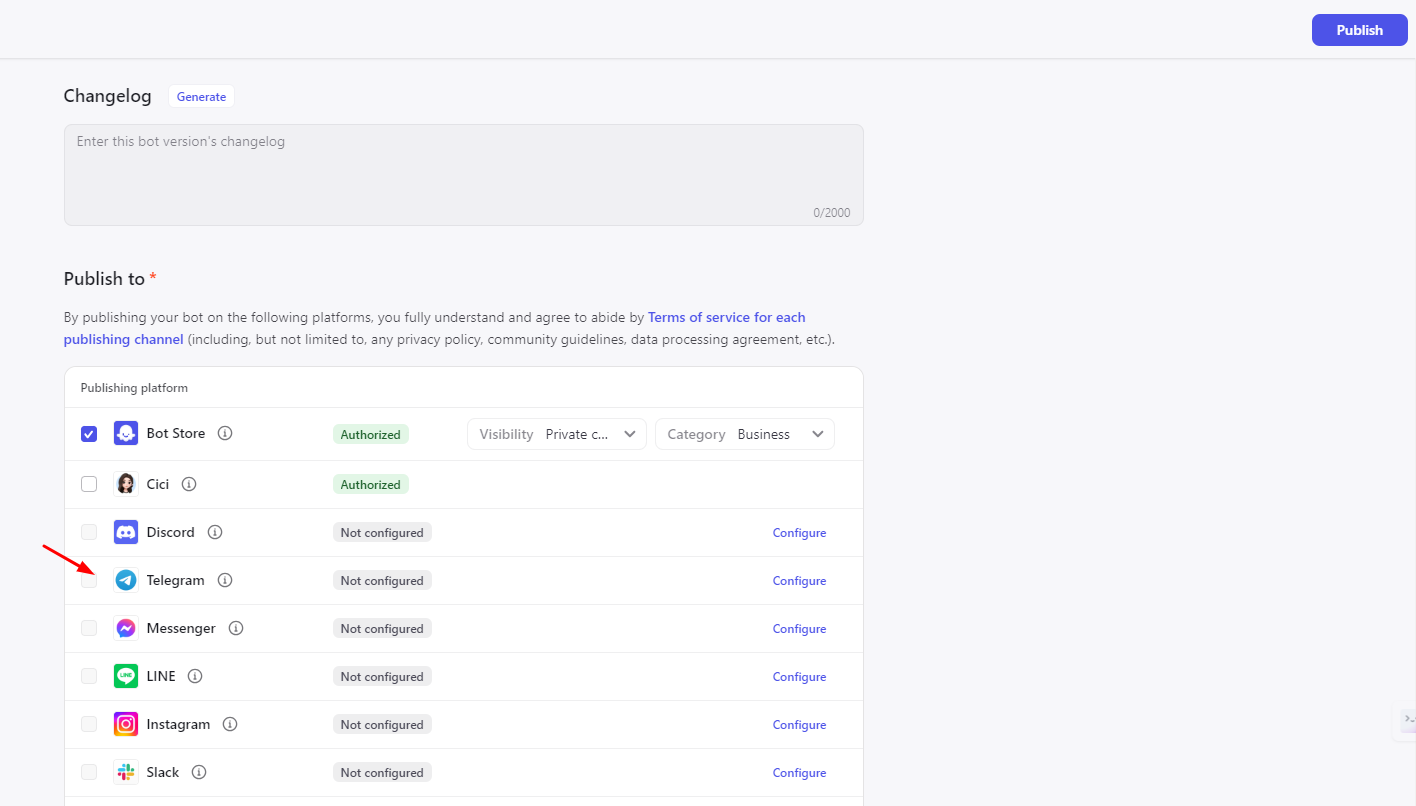Click the Slack logo icon
The height and width of the screenshot is (806, 1416).
click(x=126, y=772)
